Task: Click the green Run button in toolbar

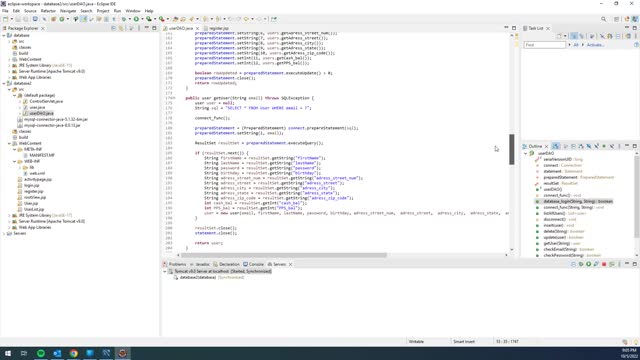Action: pyautogui.click(x=136, y=19)
